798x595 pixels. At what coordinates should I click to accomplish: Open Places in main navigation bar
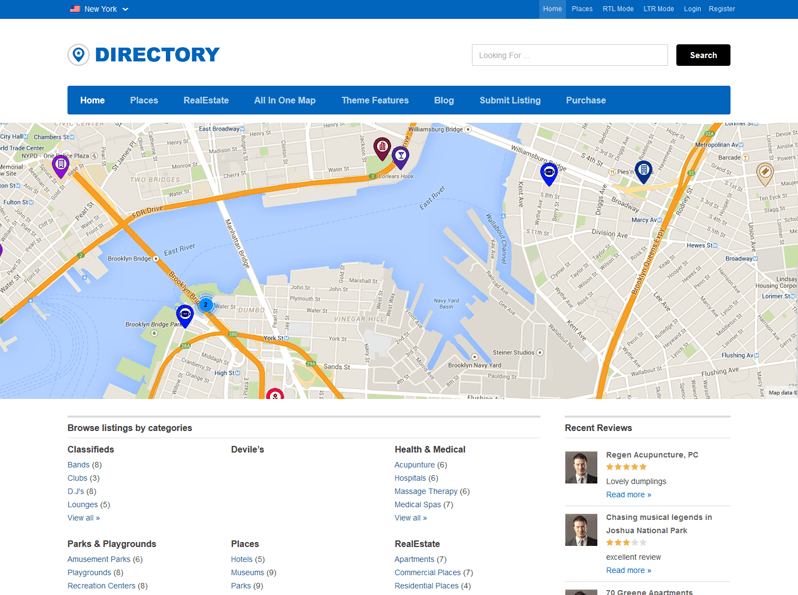coord(144,100)
